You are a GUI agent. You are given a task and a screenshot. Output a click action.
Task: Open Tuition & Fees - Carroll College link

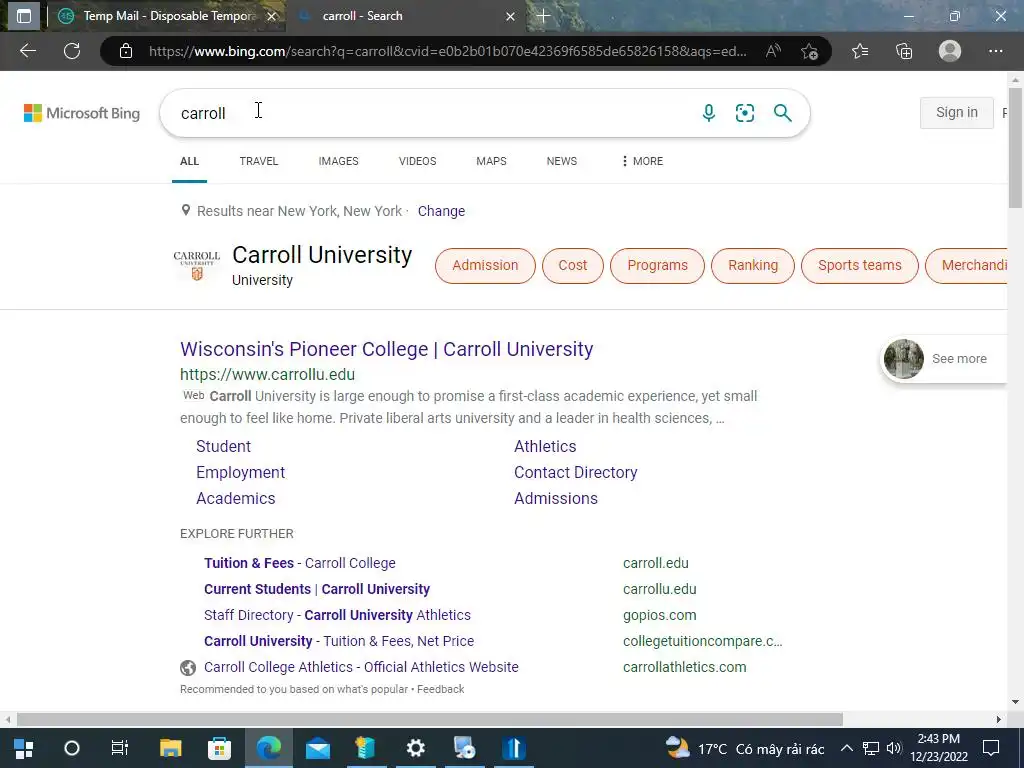pyautogui.click(x=300, y=563)
